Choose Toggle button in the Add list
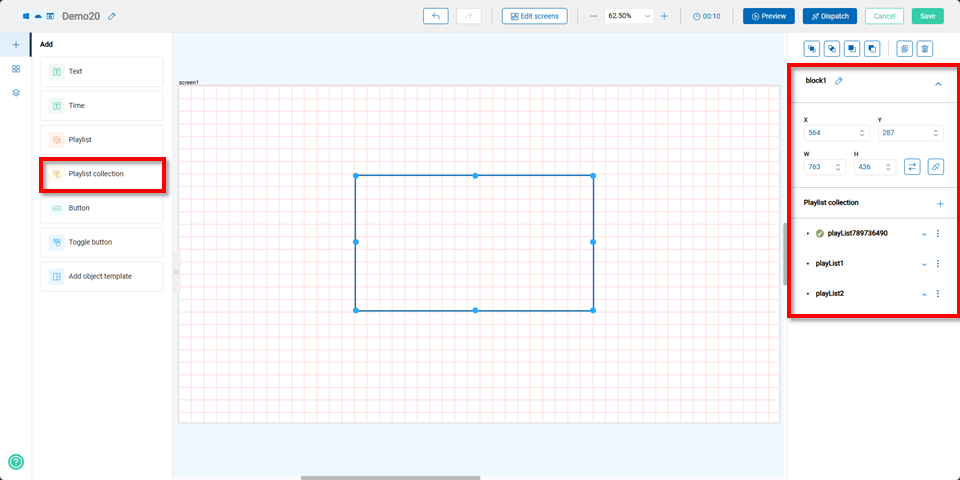Image resolution: width=960 pixels, height=480 pixels. pos(101,242)
